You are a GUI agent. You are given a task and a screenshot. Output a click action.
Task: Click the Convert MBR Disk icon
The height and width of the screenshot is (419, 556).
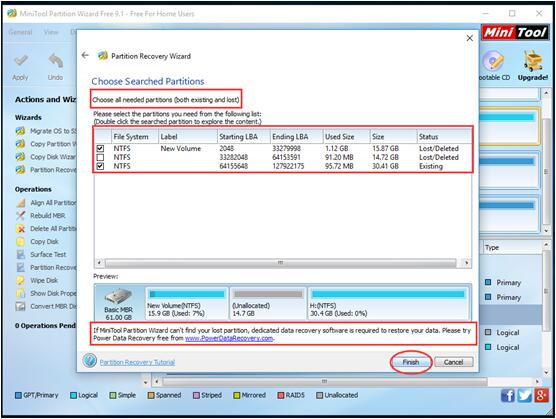[x=21, y=306]
